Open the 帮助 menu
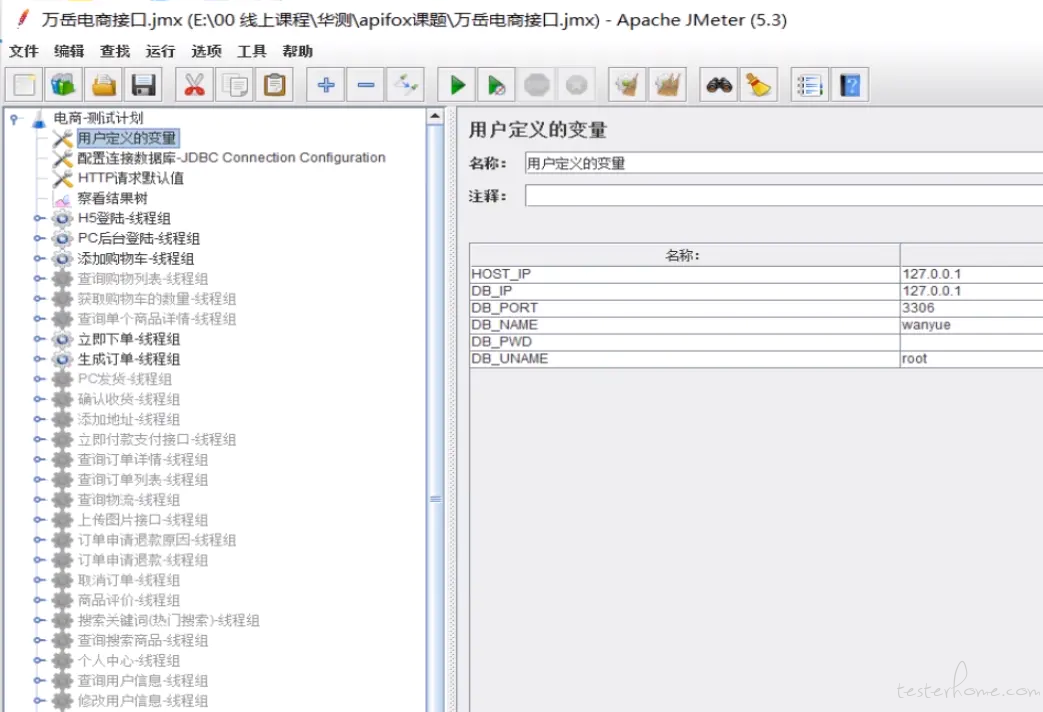1043x712 pixels. click(x=297, y=51)
